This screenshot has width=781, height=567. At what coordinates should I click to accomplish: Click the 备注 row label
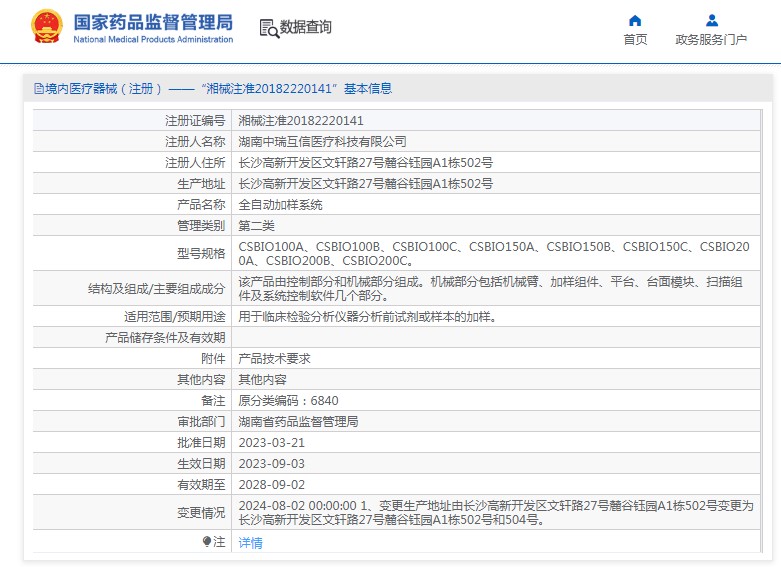(x=213, y=400)
